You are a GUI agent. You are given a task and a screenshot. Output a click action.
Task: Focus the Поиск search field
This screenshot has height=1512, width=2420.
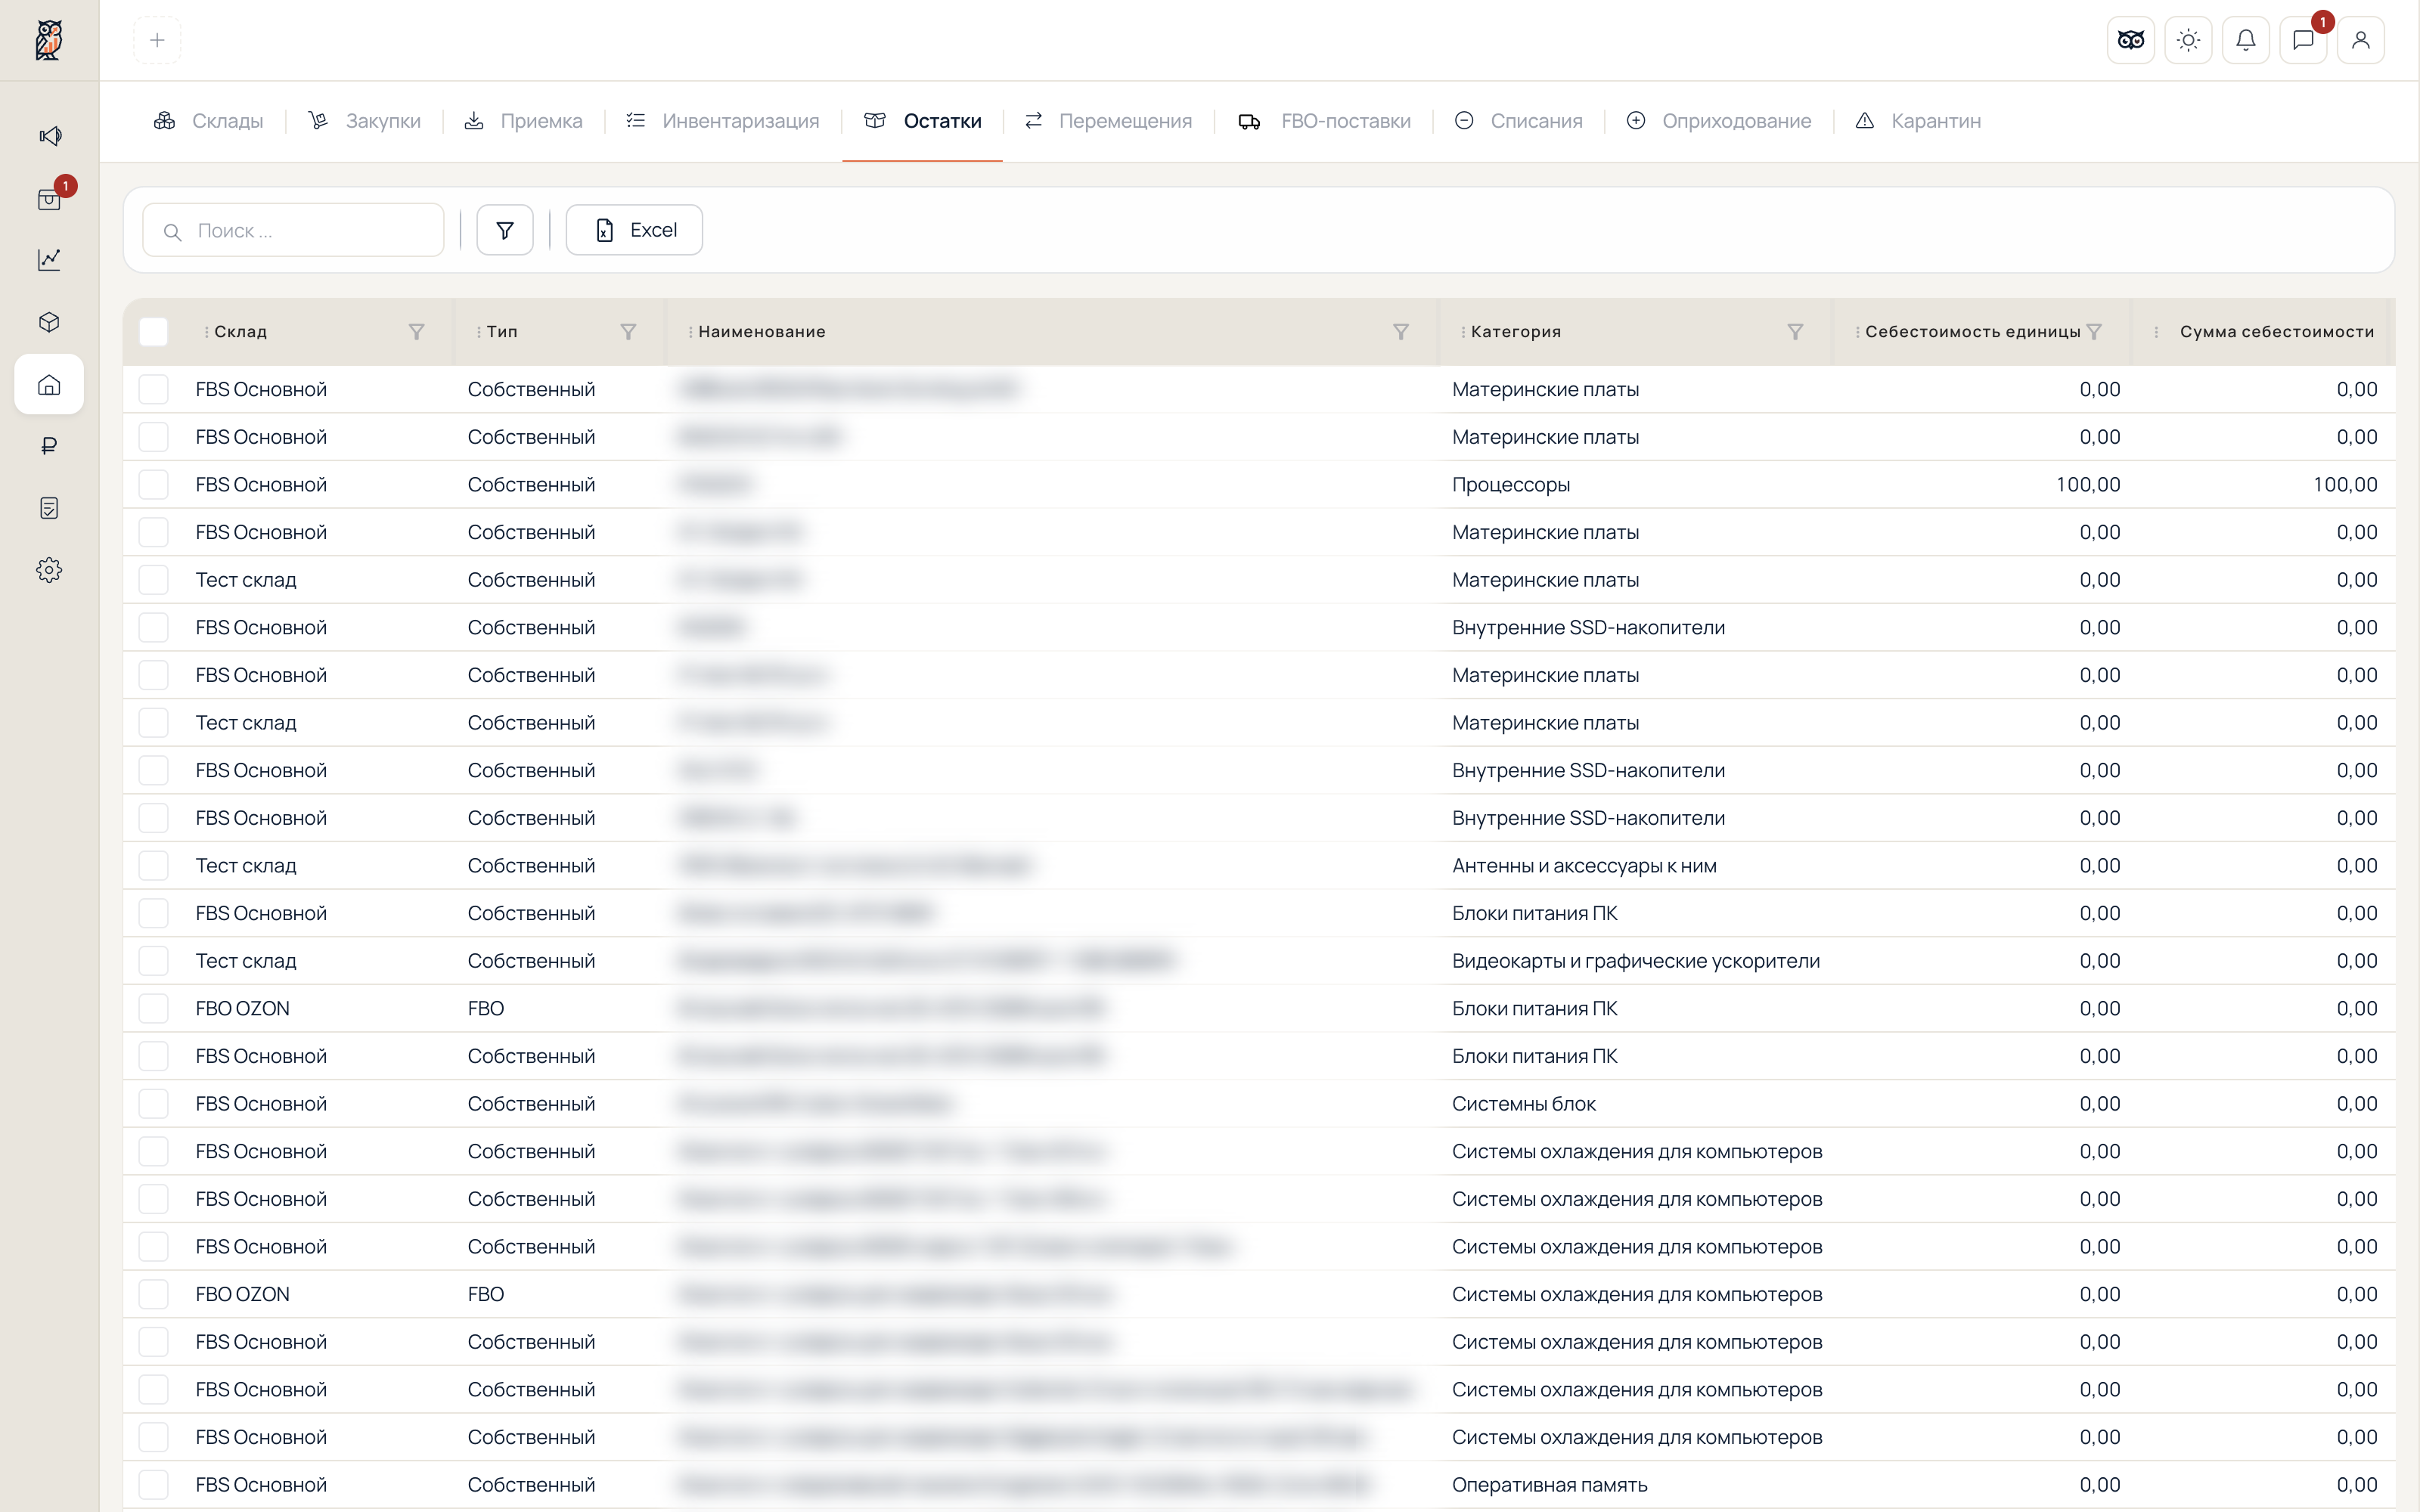[x=293, y=230]
